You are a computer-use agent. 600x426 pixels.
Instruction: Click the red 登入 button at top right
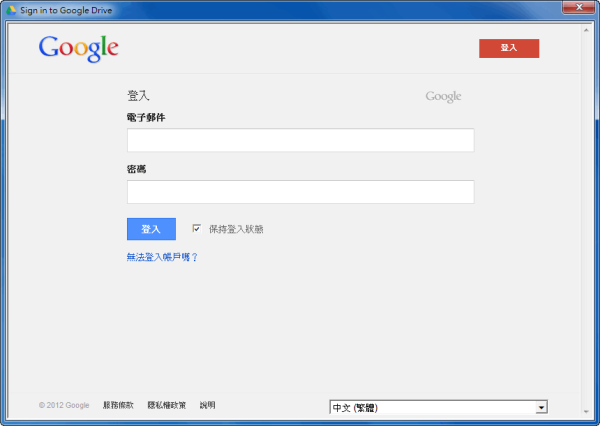509,48
